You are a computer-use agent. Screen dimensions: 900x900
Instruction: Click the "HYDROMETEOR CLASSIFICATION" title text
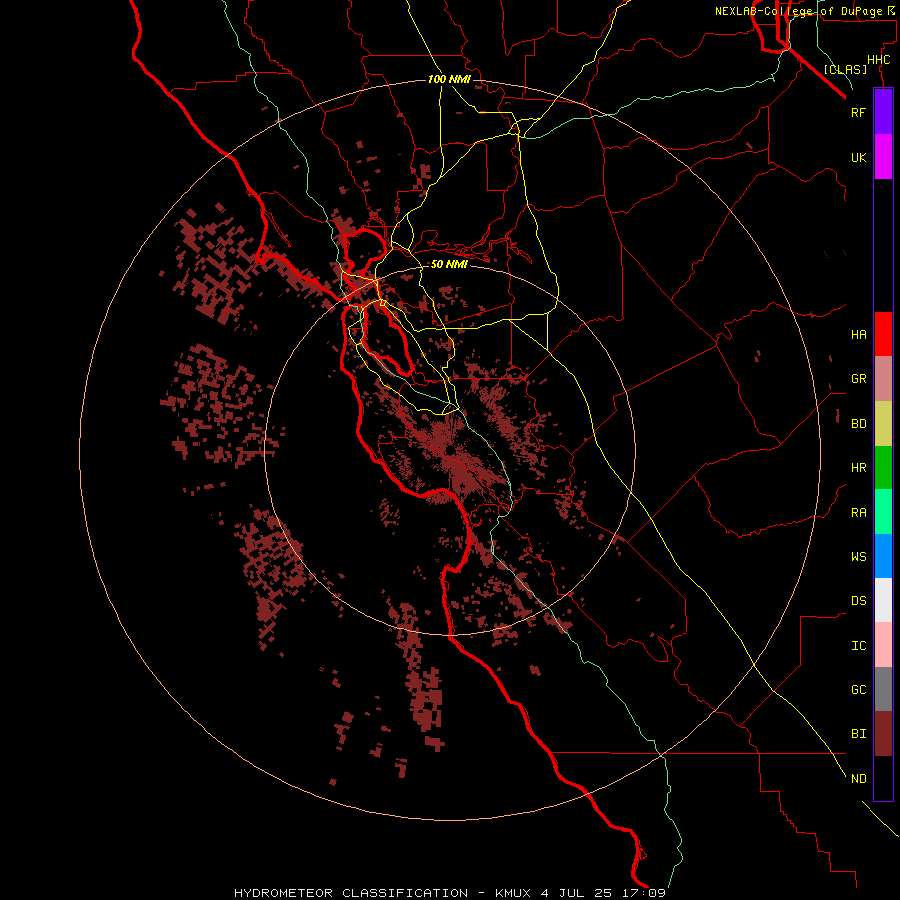click(351, 893)
